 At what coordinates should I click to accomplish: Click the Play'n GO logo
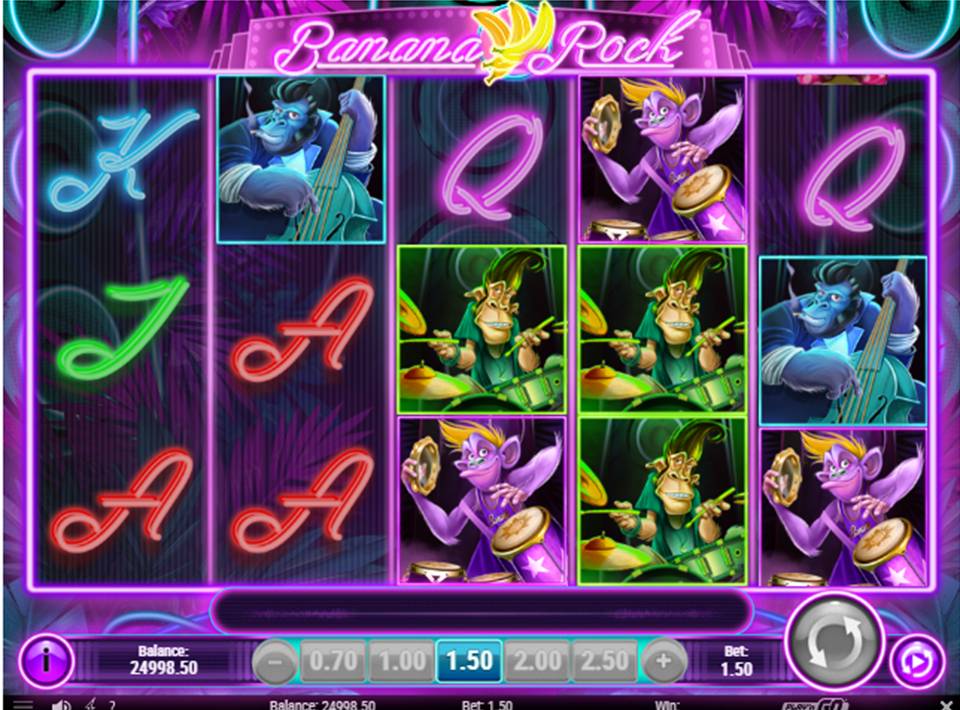pyautogui.click(x=815, y=704)
